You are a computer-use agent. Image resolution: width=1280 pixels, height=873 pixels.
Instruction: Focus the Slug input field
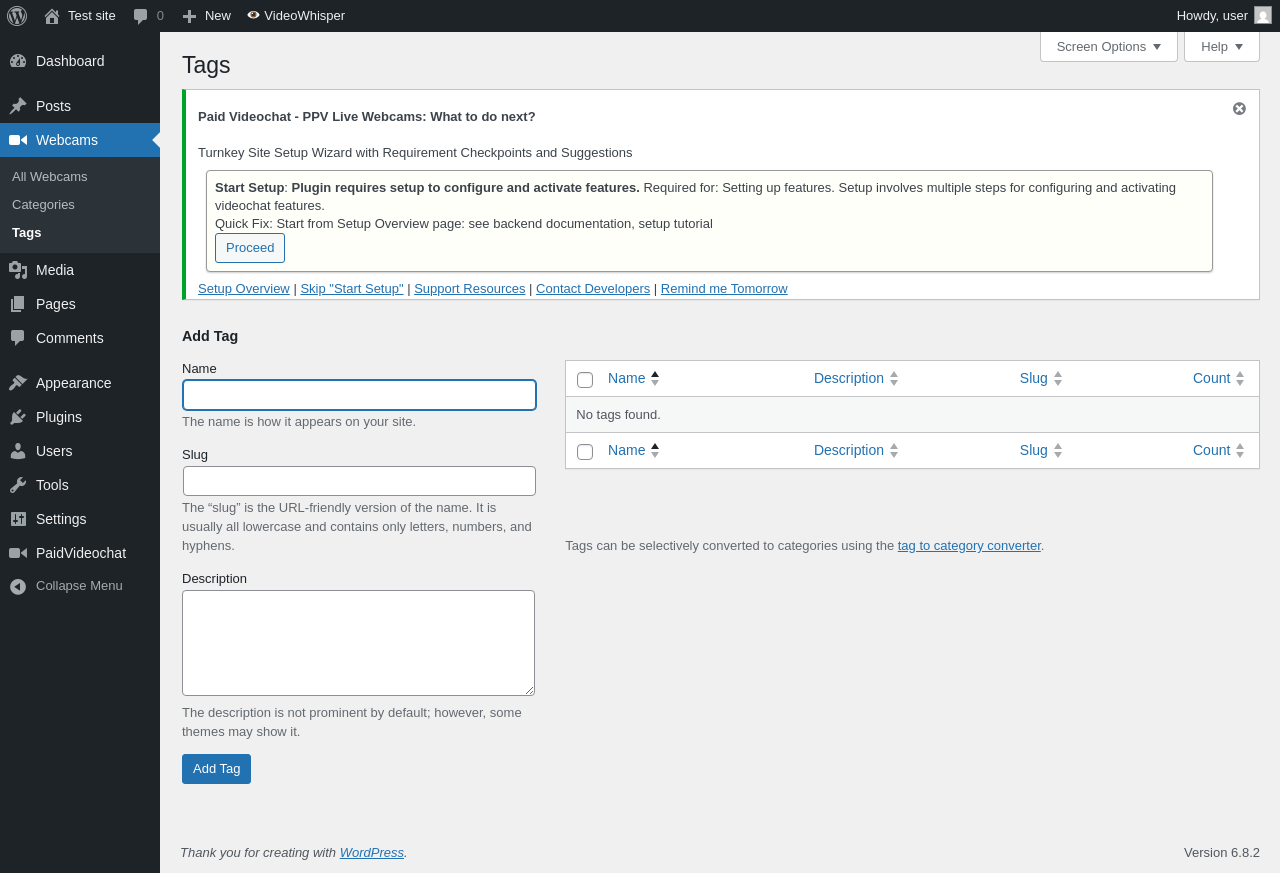pyautogui.click(x=359, y=481)
